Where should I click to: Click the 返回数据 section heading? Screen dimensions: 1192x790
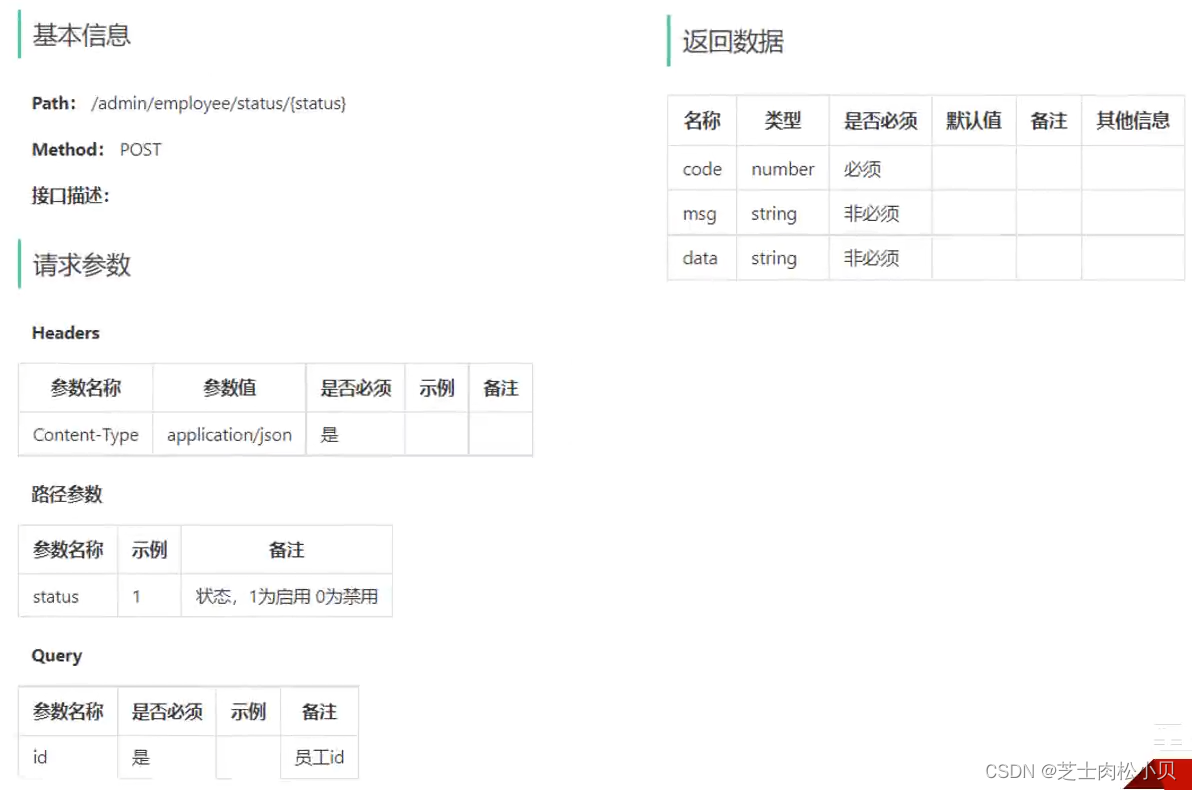coord(733,42)
